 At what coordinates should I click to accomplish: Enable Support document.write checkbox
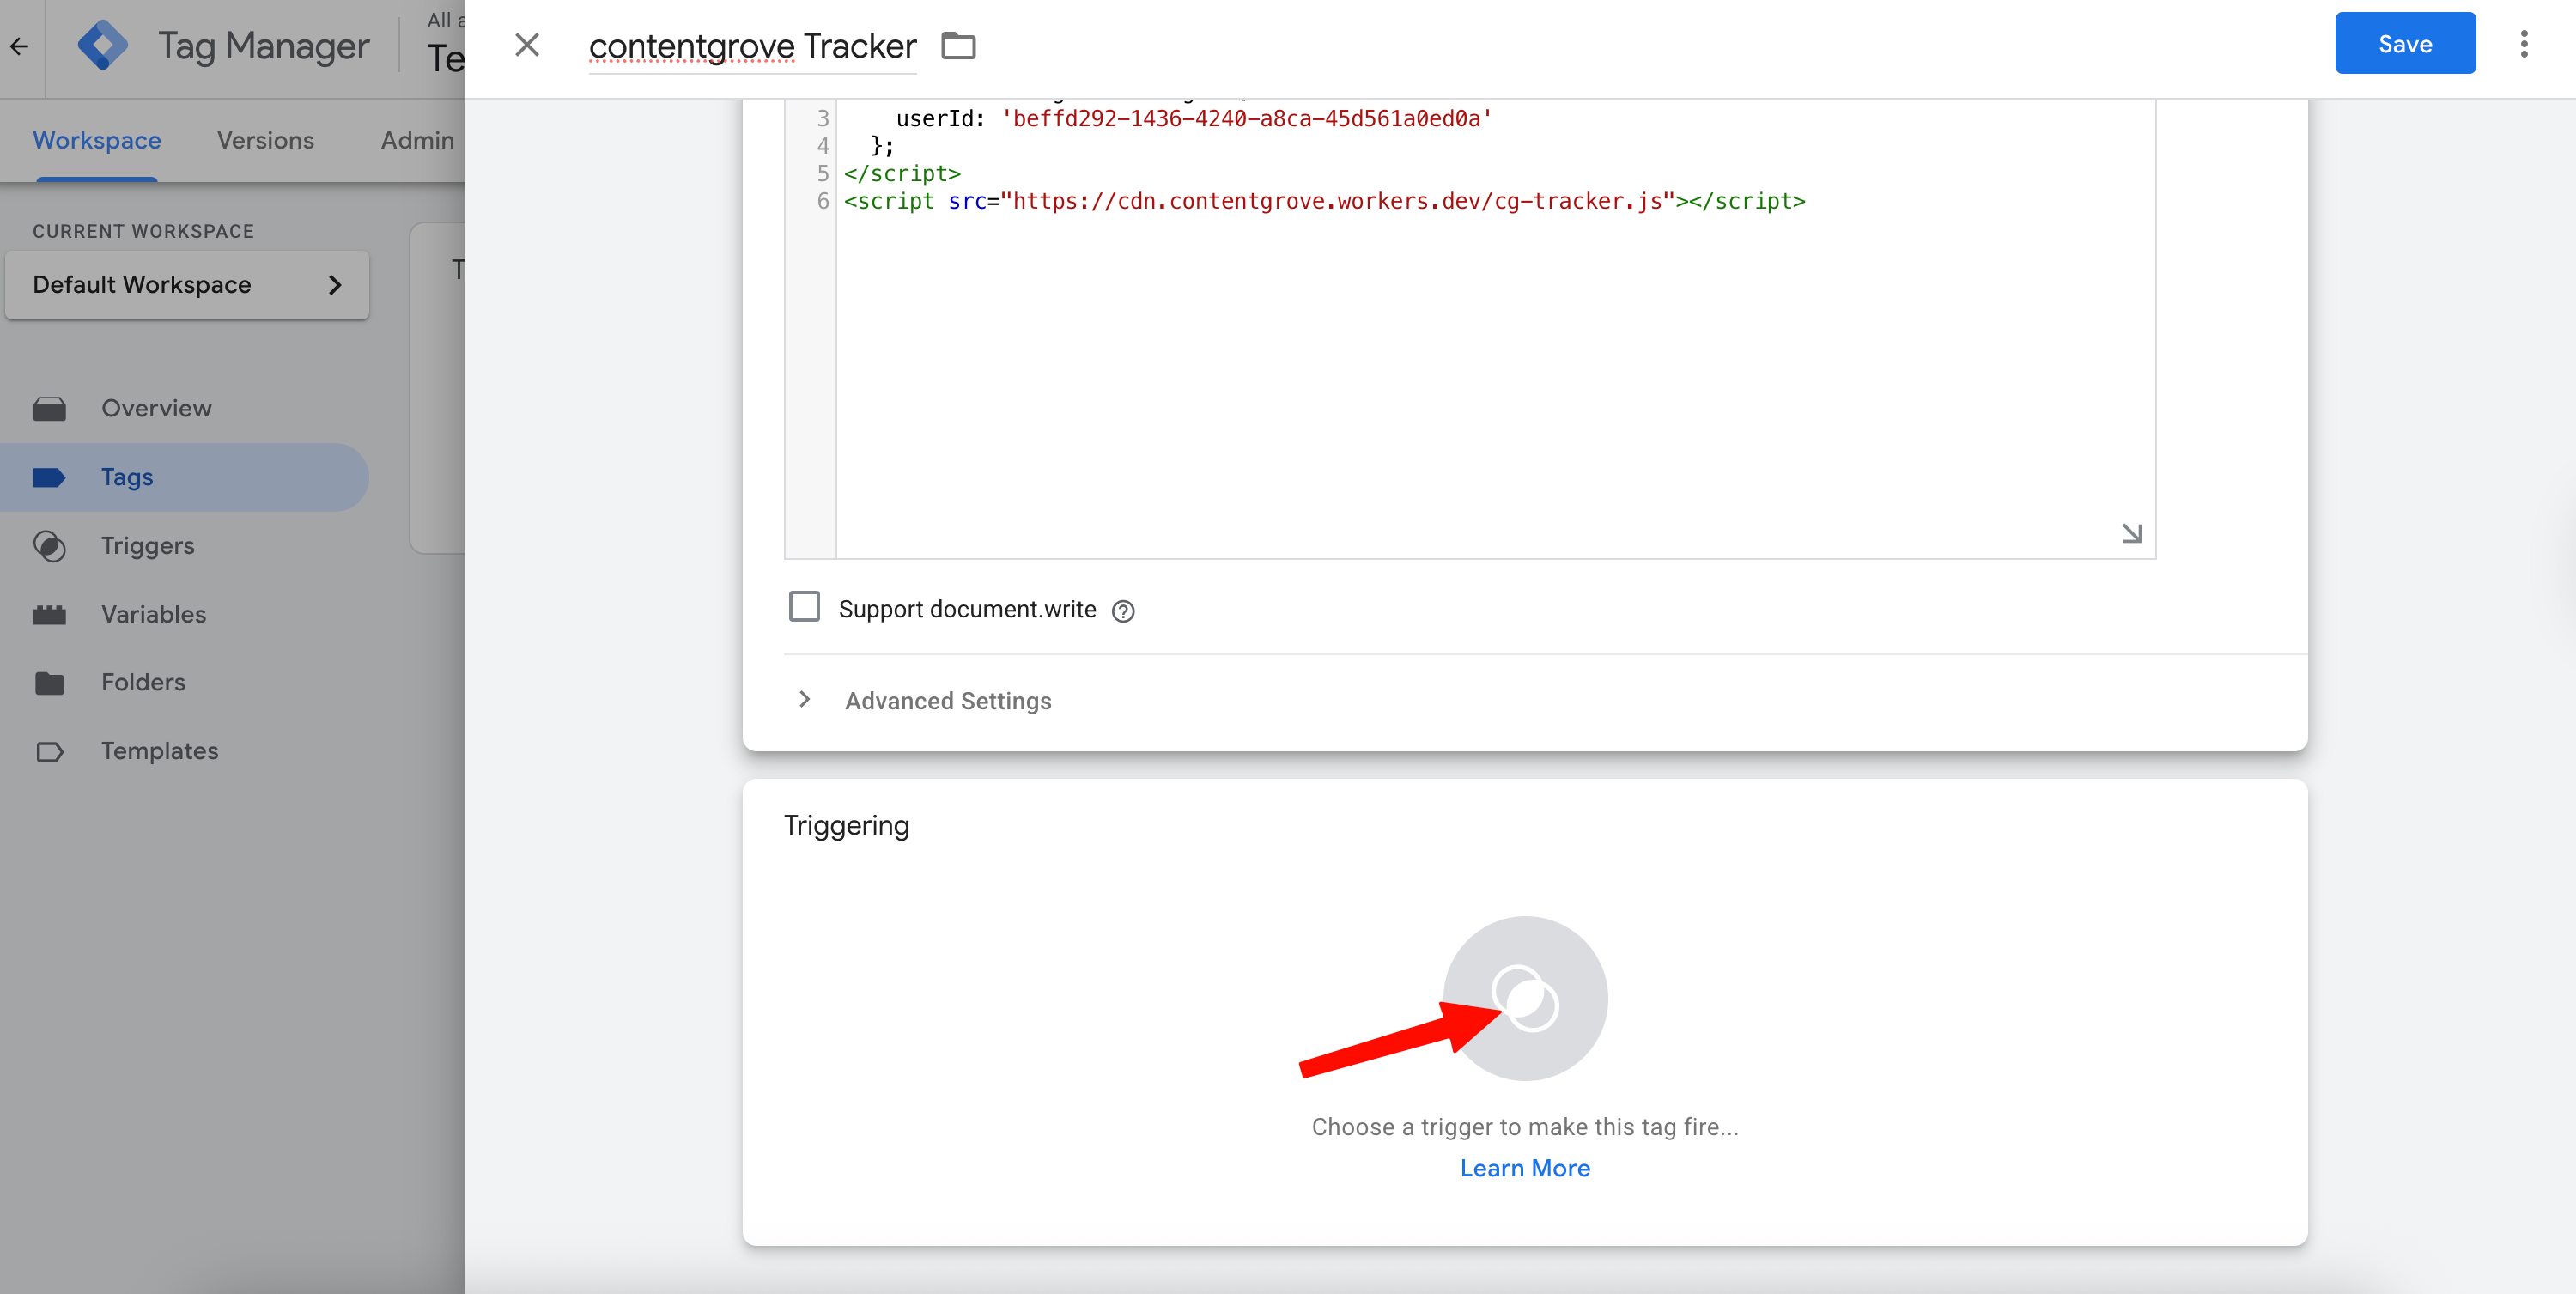[x=804, y=607]
